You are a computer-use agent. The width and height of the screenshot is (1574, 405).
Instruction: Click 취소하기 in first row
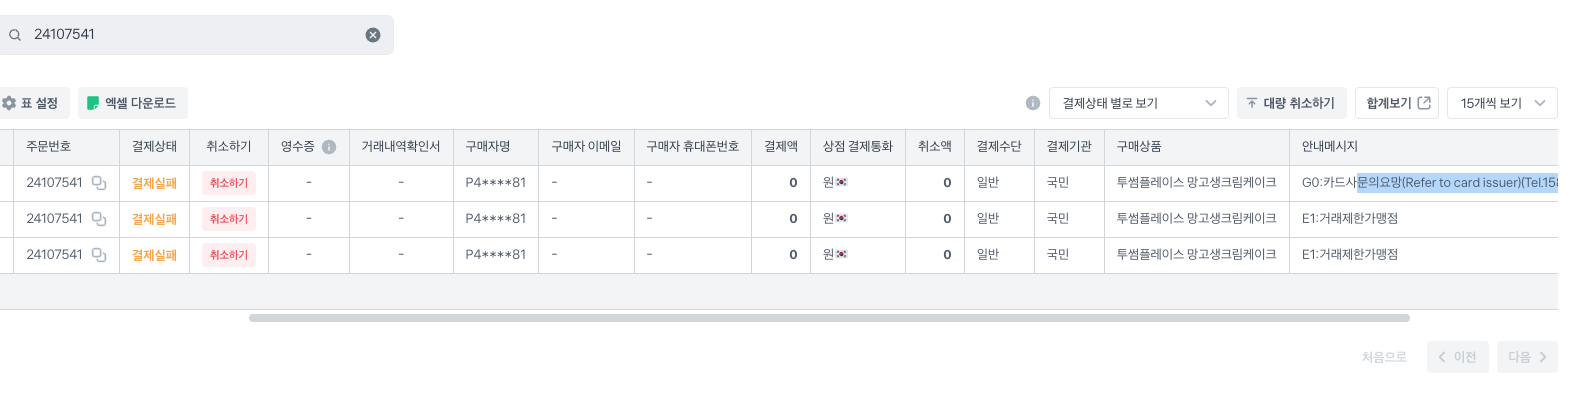[x=229, y=183]
